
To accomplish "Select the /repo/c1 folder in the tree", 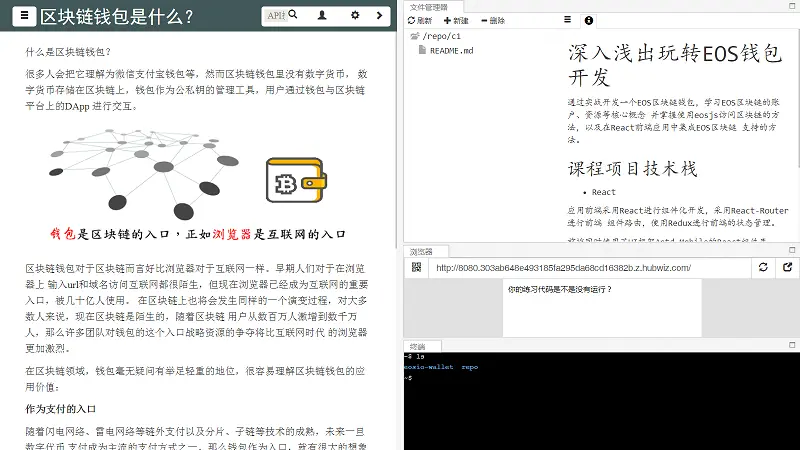I will (436, 36).
